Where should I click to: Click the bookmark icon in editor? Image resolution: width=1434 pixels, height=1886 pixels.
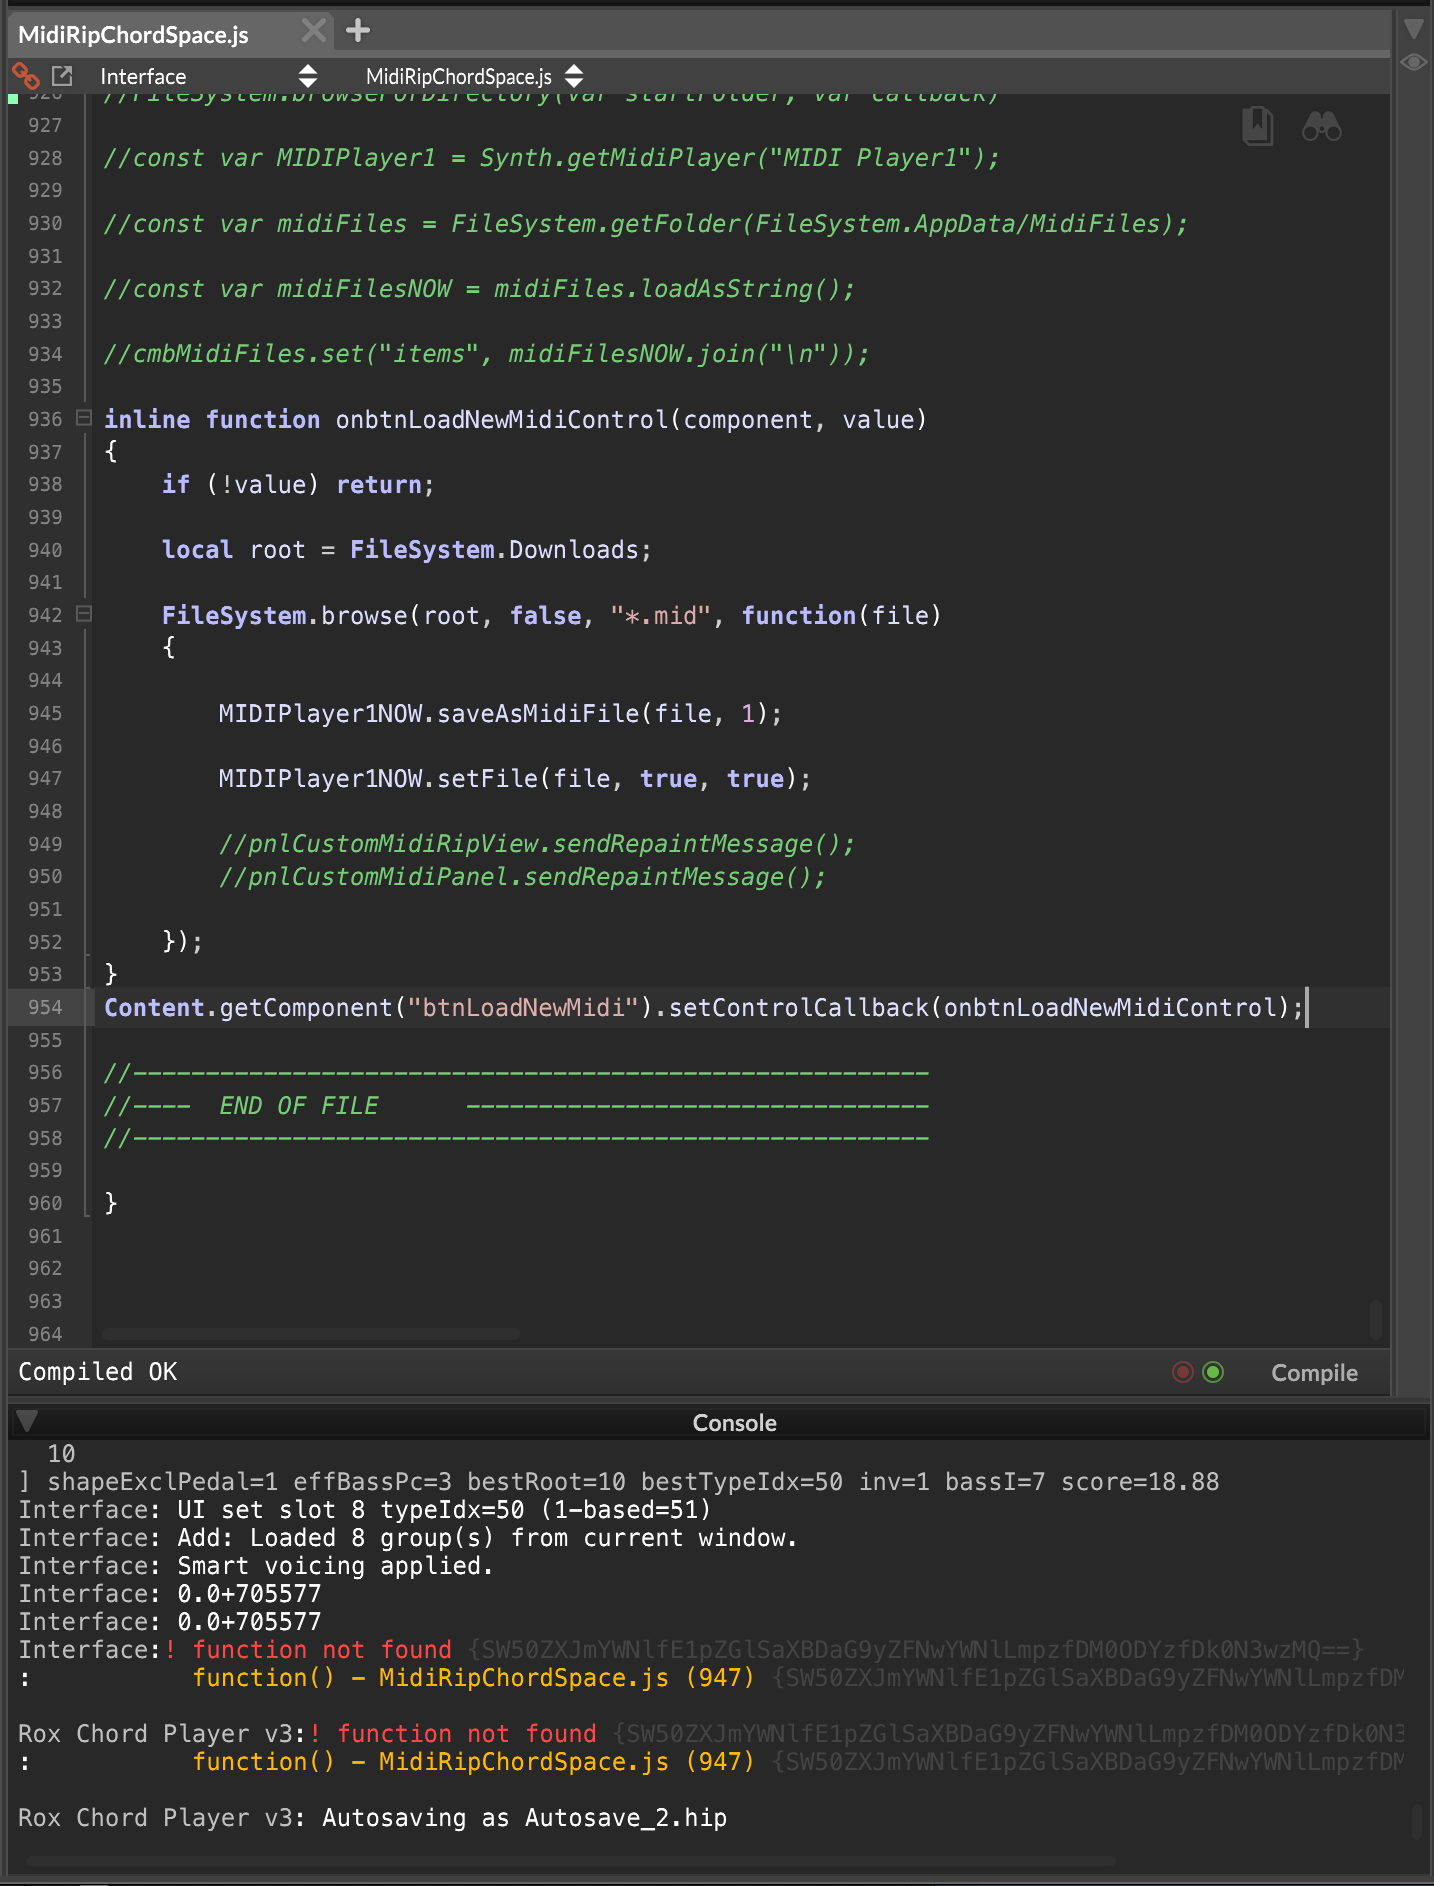pos(1257,126)
